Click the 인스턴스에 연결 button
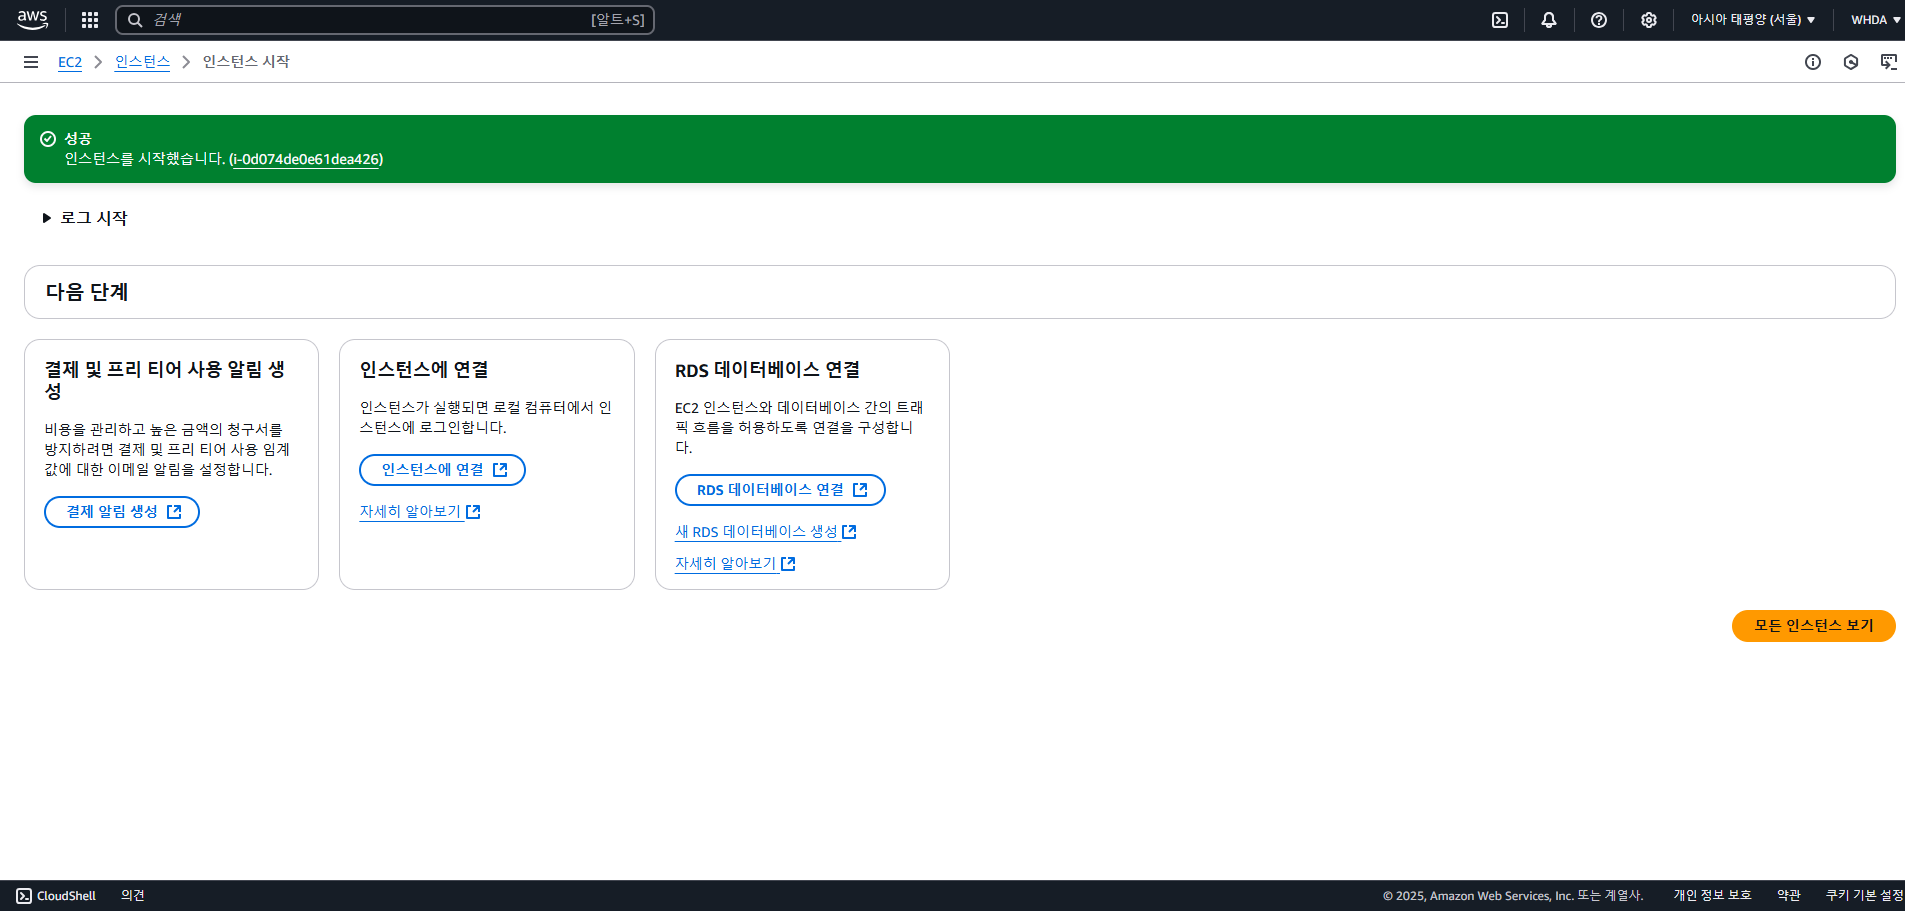Viewport: 1905px width, 911px height. pyautogui.click(x=442, y=470)
